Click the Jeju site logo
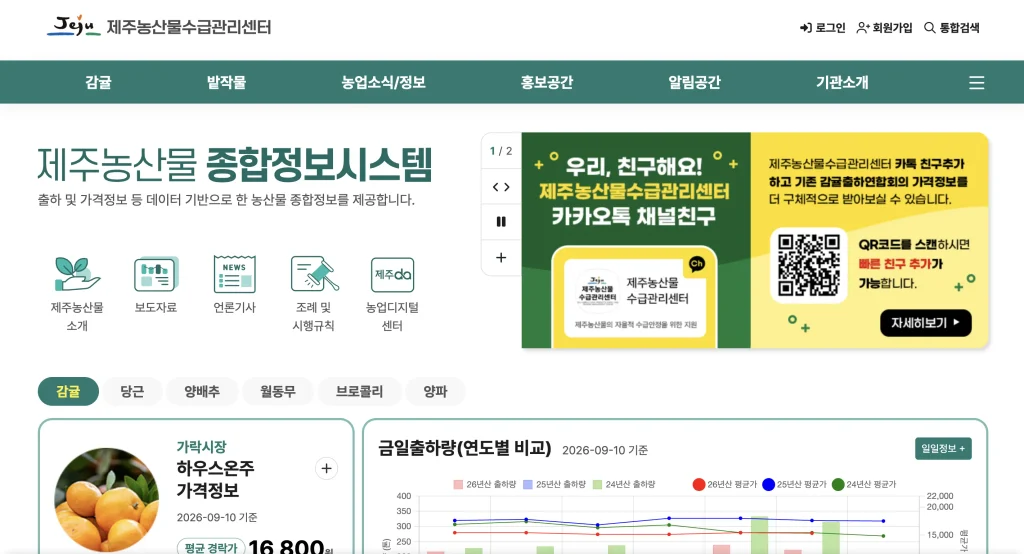 (74, 26)
